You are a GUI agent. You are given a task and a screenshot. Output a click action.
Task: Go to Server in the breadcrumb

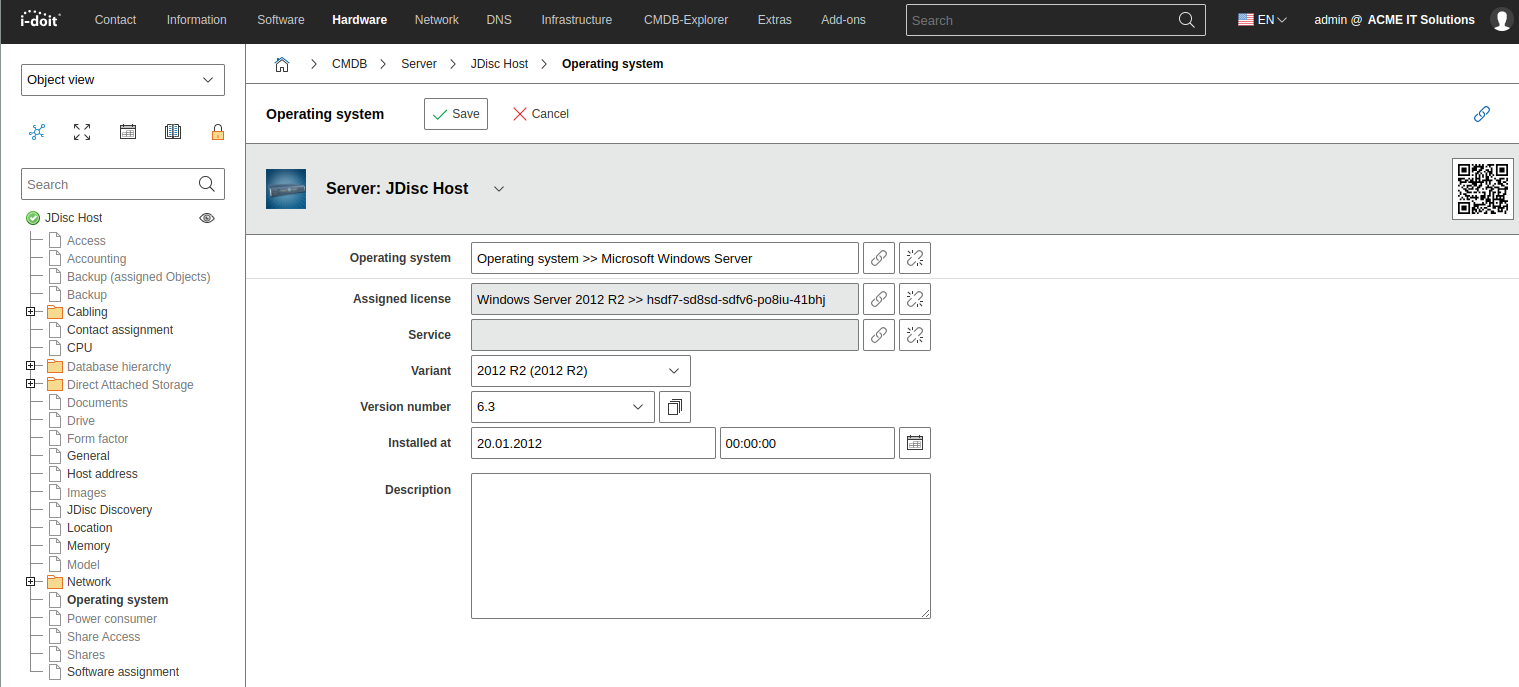[x=419, y=64]
